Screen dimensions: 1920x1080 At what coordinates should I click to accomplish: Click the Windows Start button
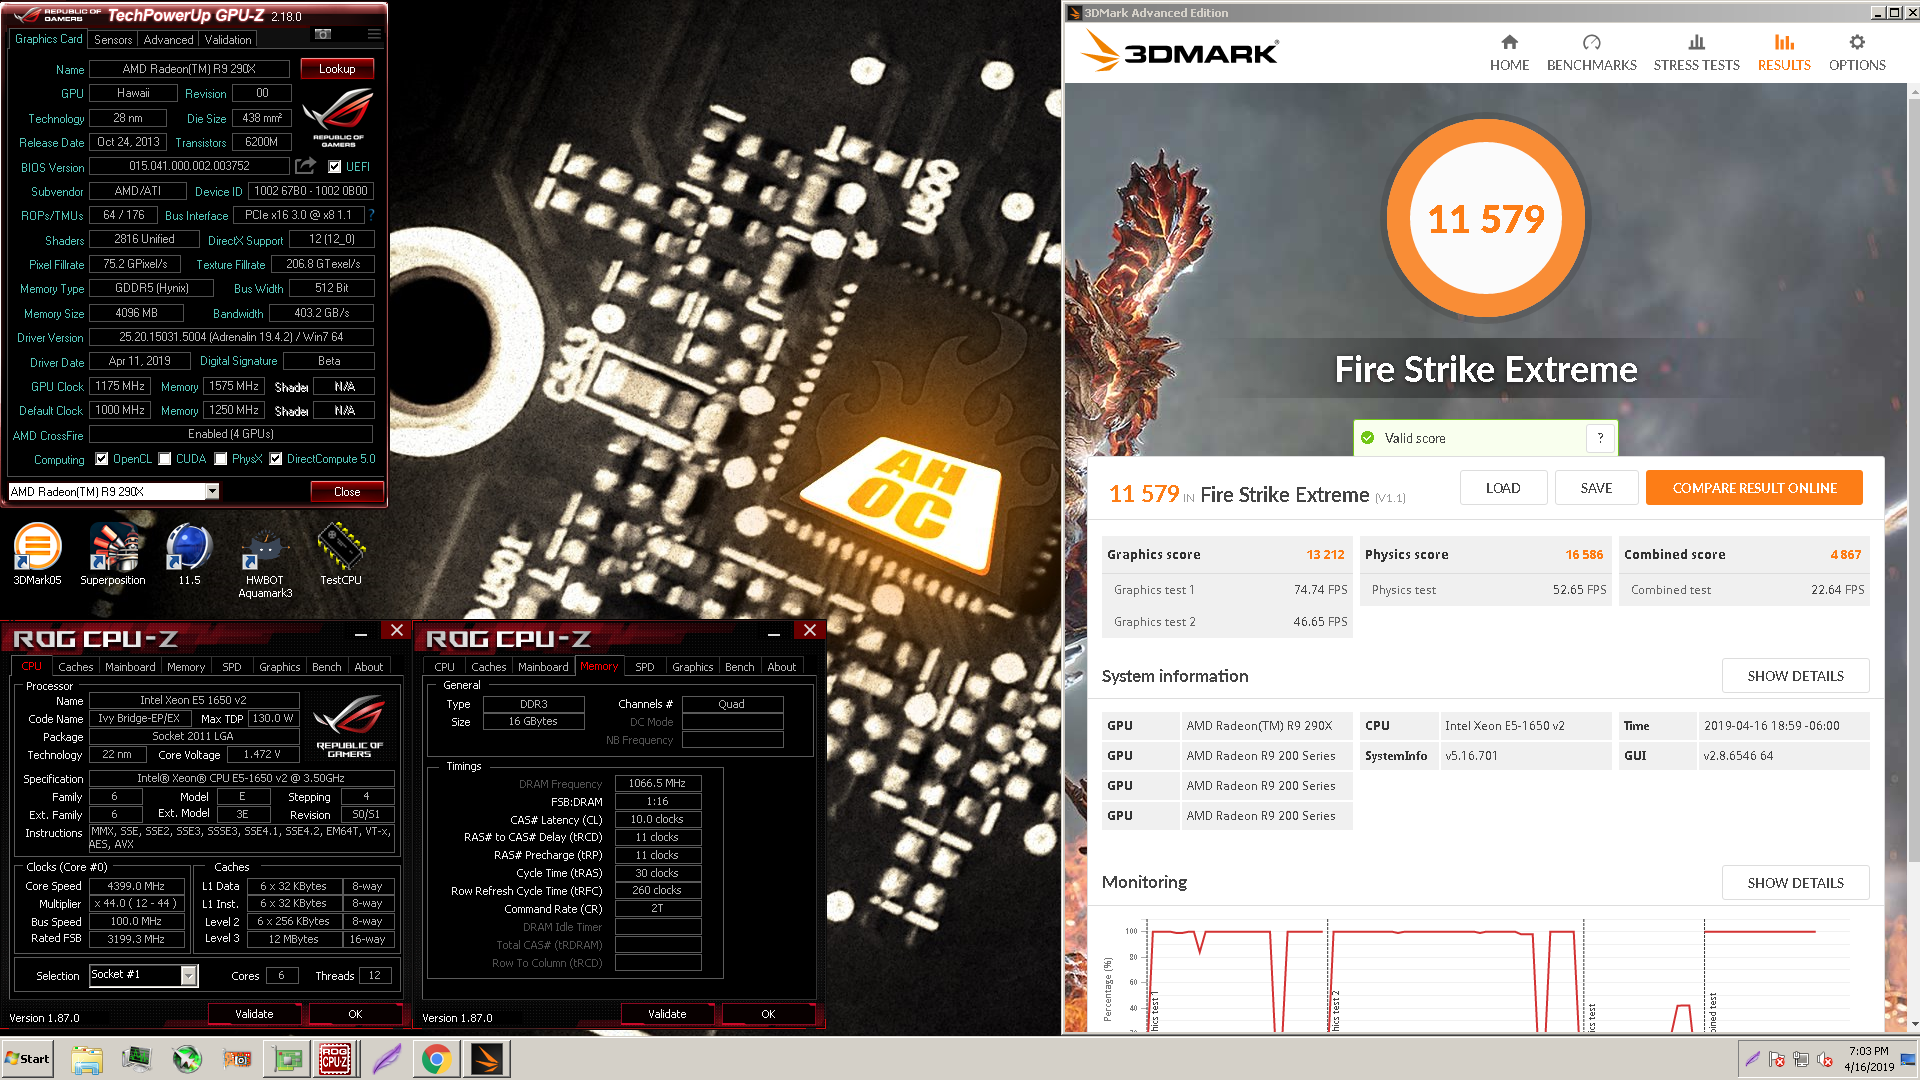point(27,1059)
